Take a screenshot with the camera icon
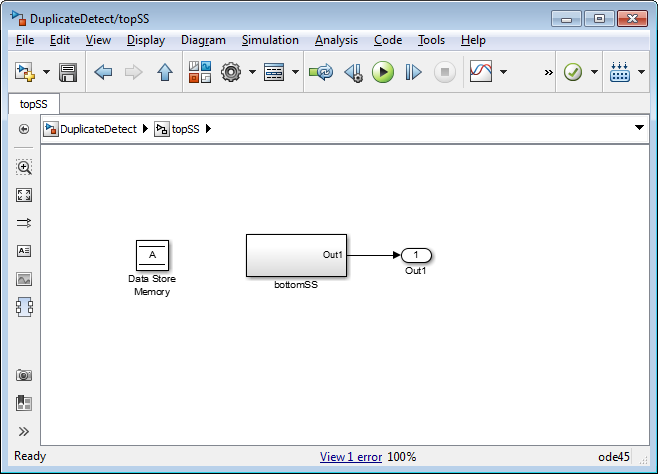The image size is (658, 474). pyautogui.click(x=24, y=375)
